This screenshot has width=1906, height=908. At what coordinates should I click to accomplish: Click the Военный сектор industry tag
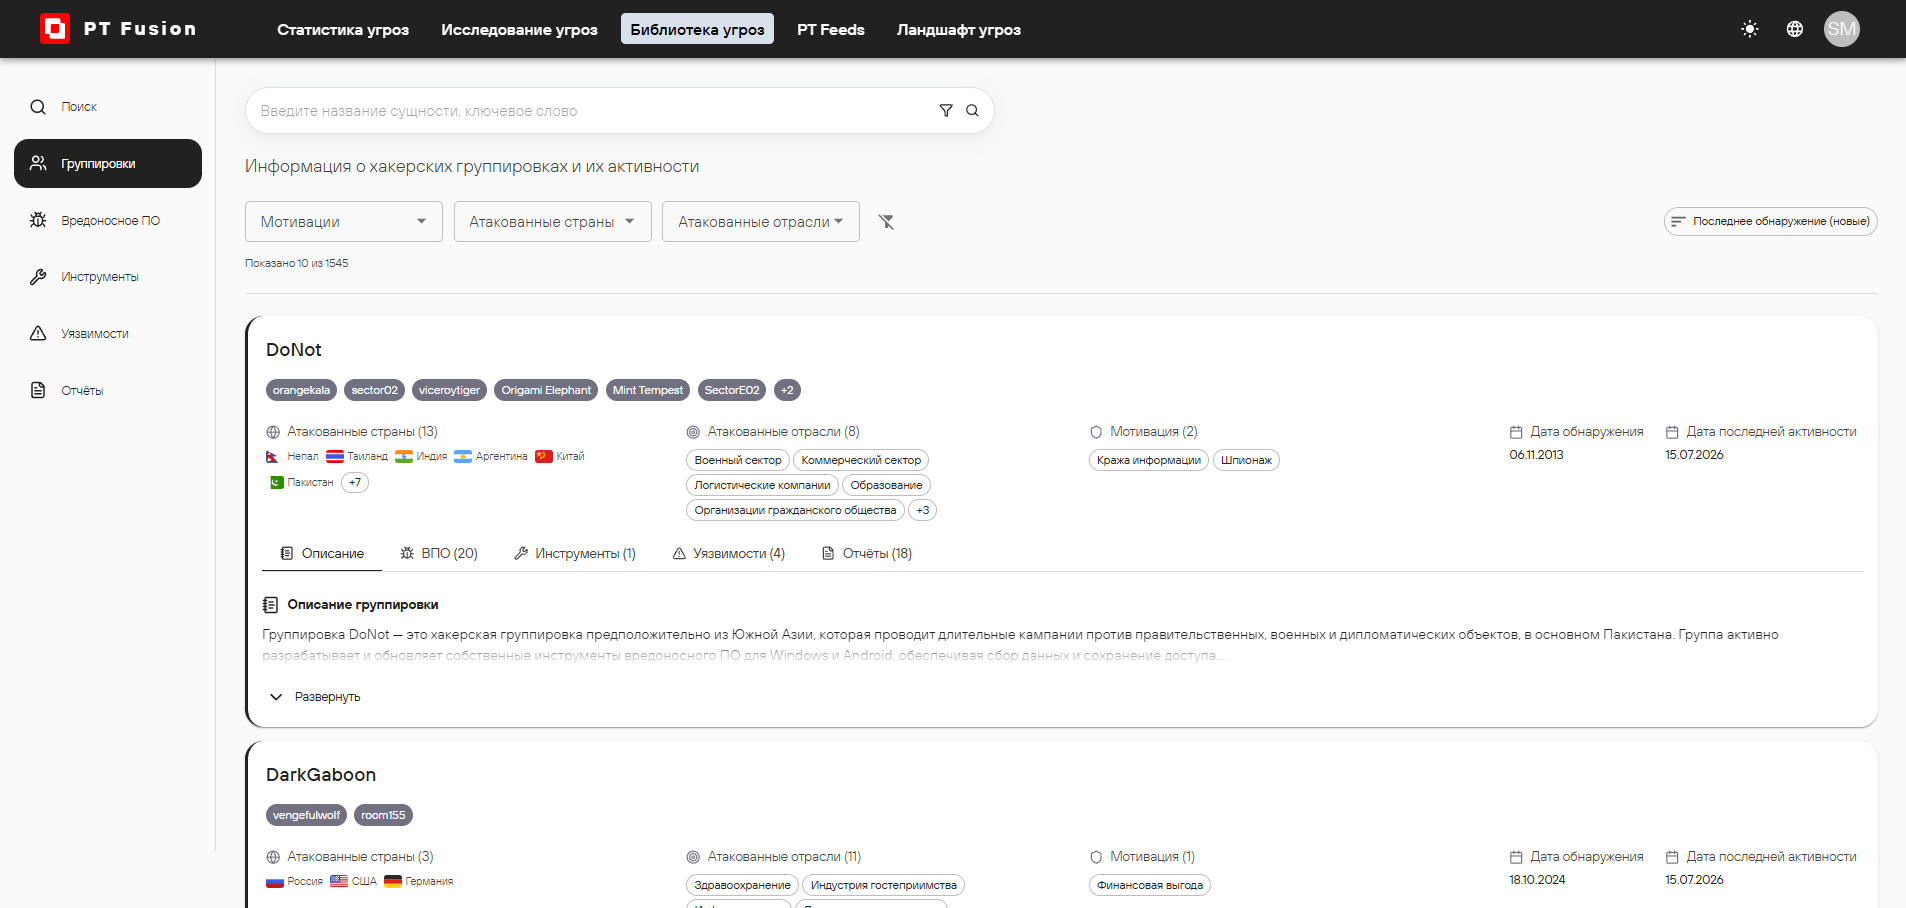738,460
